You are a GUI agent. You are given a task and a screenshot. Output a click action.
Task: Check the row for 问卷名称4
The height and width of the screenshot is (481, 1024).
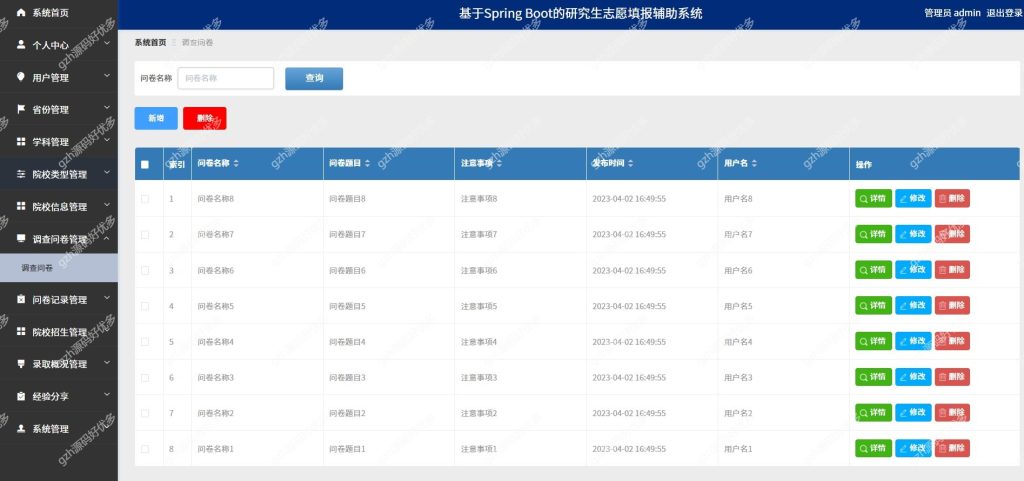[145, 342]
